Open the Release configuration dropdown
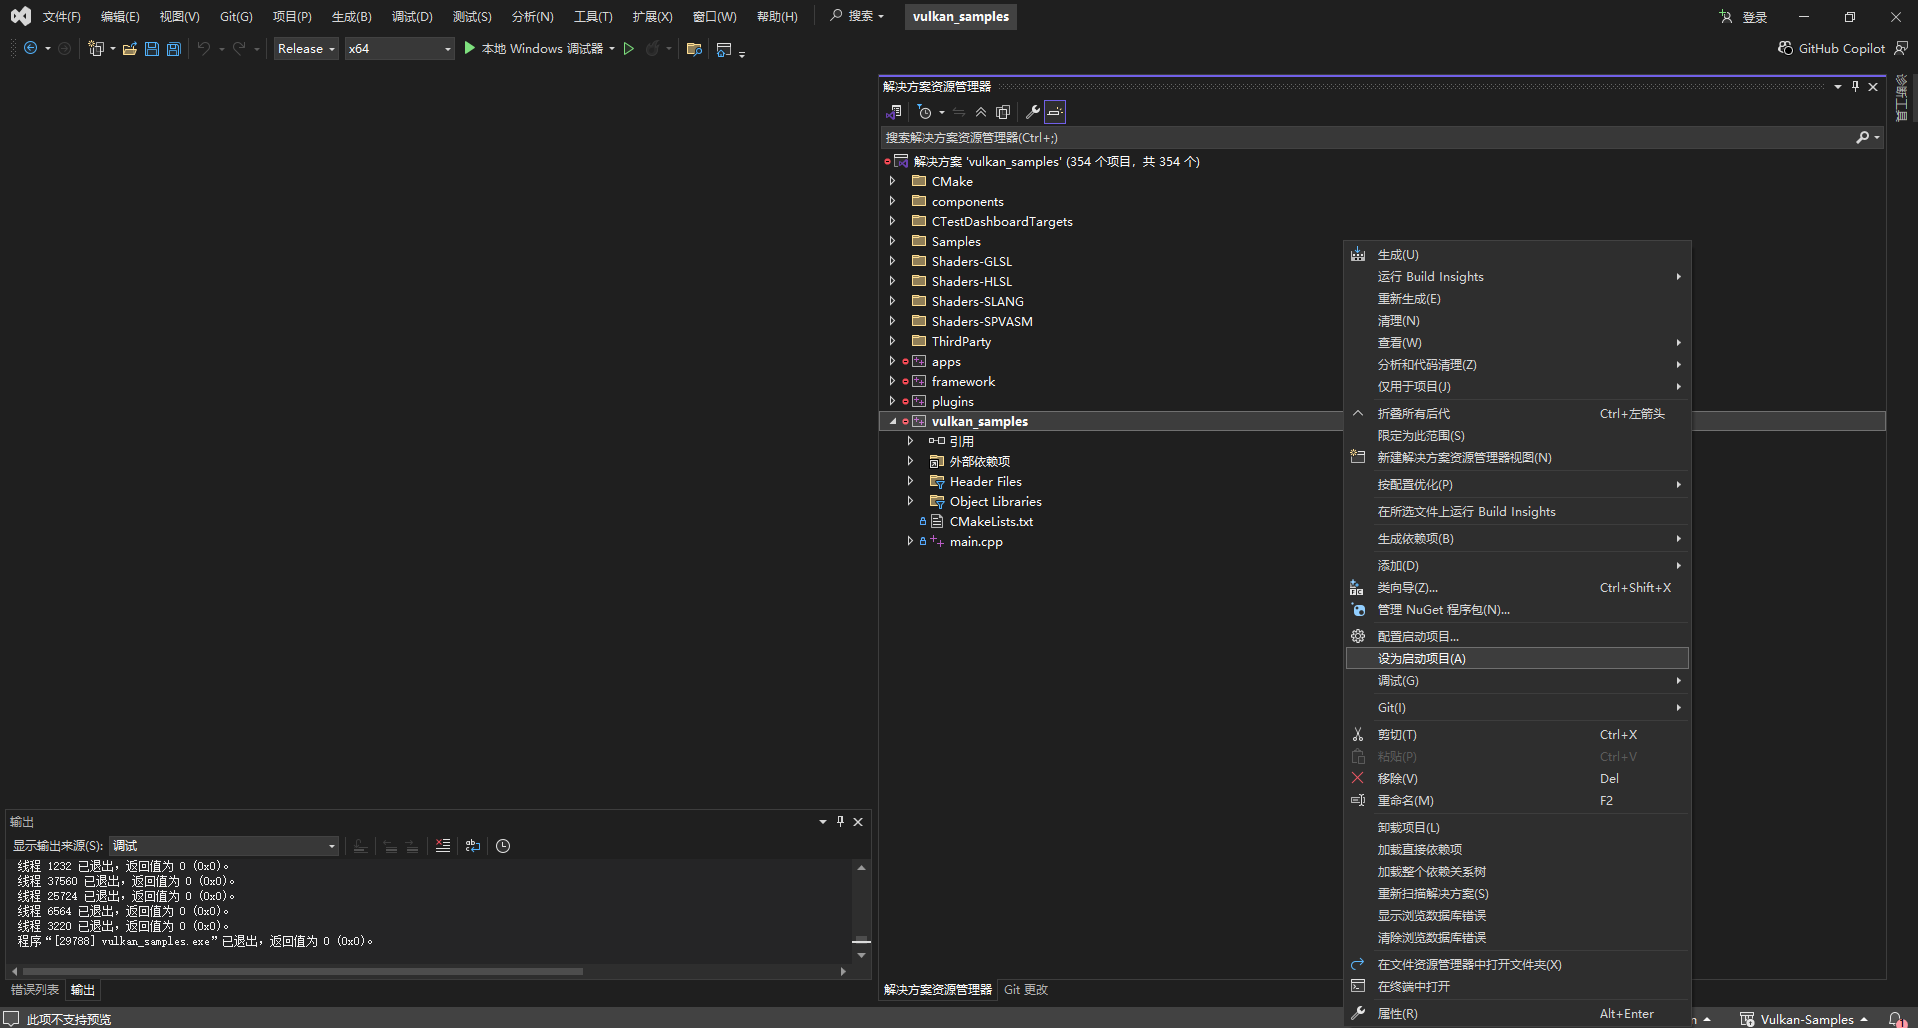This screenshot has height=1028, width=1918. [x=306, y=48]
